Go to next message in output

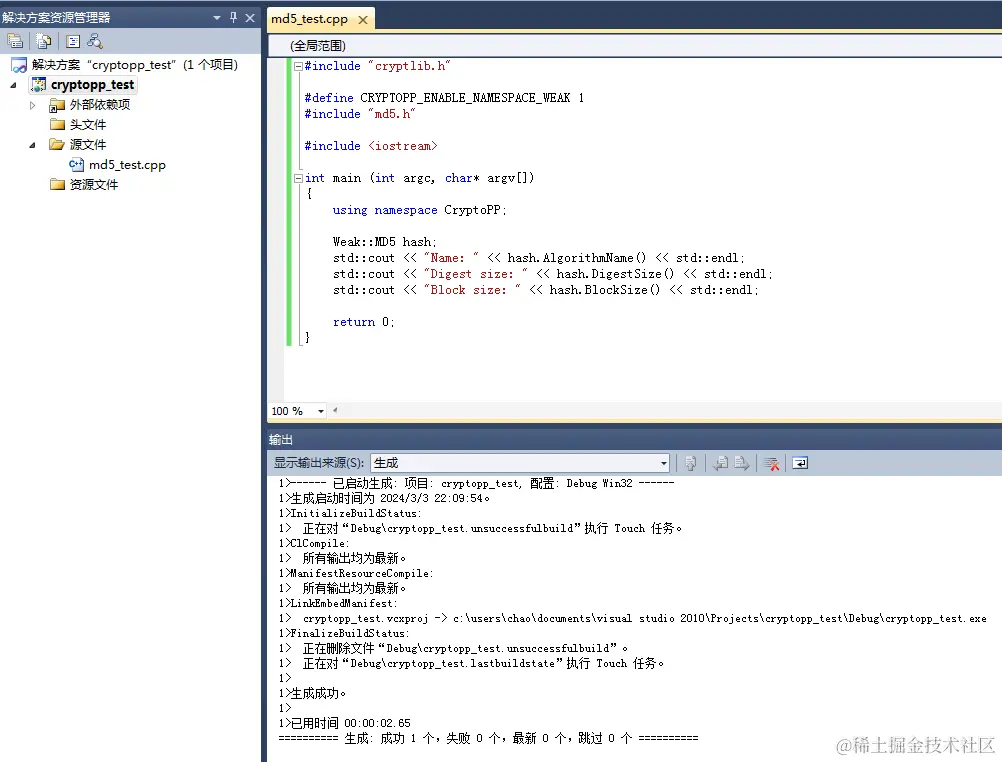point(740,462)
